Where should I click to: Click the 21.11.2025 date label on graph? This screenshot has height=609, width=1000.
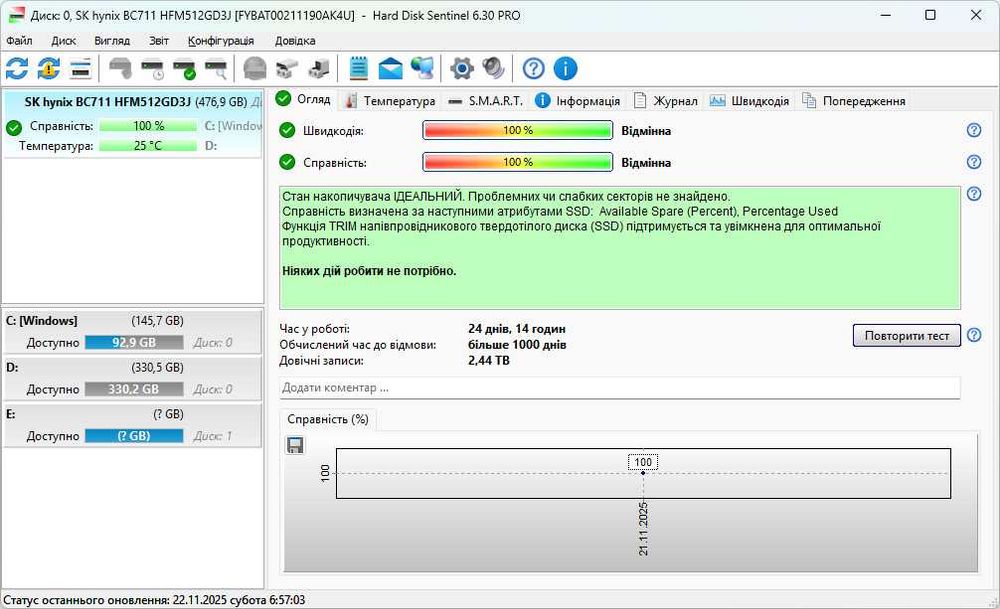click(643, 529)
